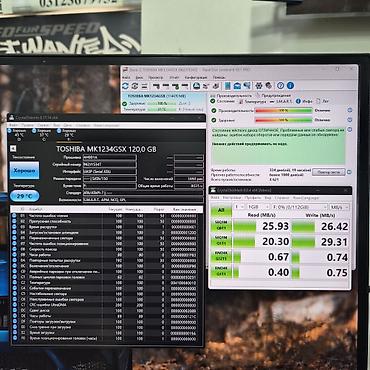Click help icon next to Повтор теста button
This screenshot has height=370, width=370.
click(349, 172)
